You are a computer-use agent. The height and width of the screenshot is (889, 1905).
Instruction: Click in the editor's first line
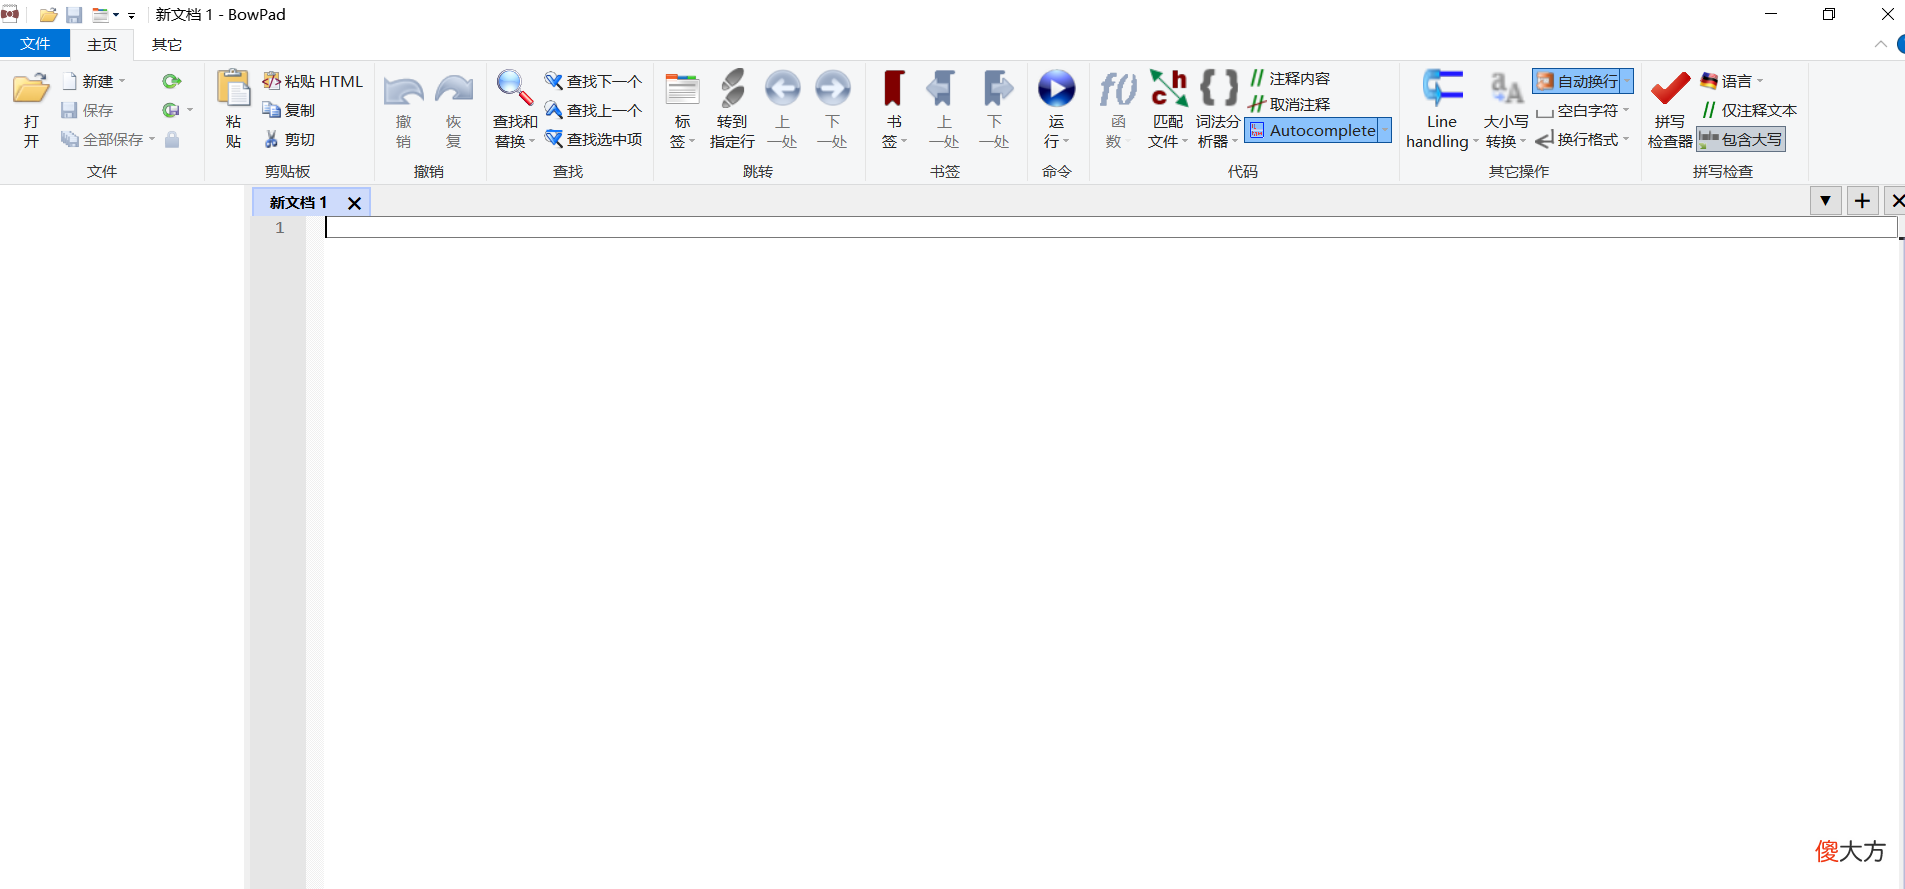pos(1110,228)
